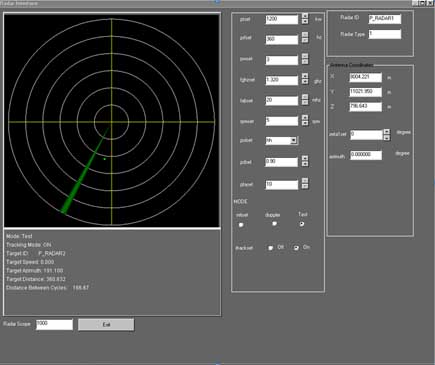Viewport: 435px width, 365px height.
Task: Click the 'Distance Between Cycles' line
Action: (48, 288)
